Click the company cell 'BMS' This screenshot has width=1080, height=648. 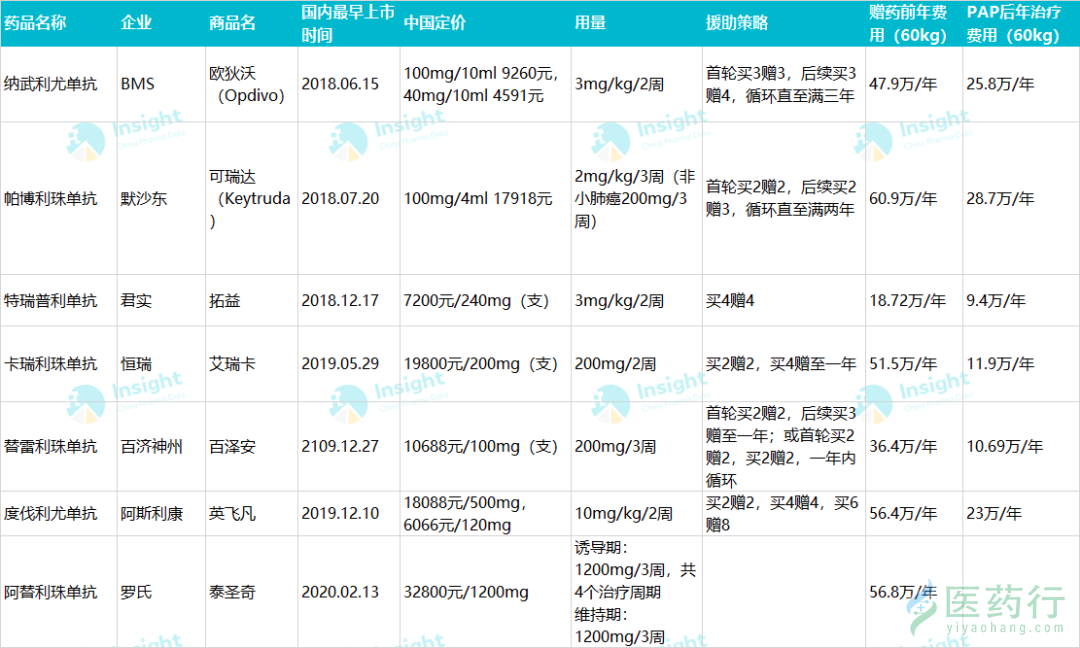(x=138, y=84)
